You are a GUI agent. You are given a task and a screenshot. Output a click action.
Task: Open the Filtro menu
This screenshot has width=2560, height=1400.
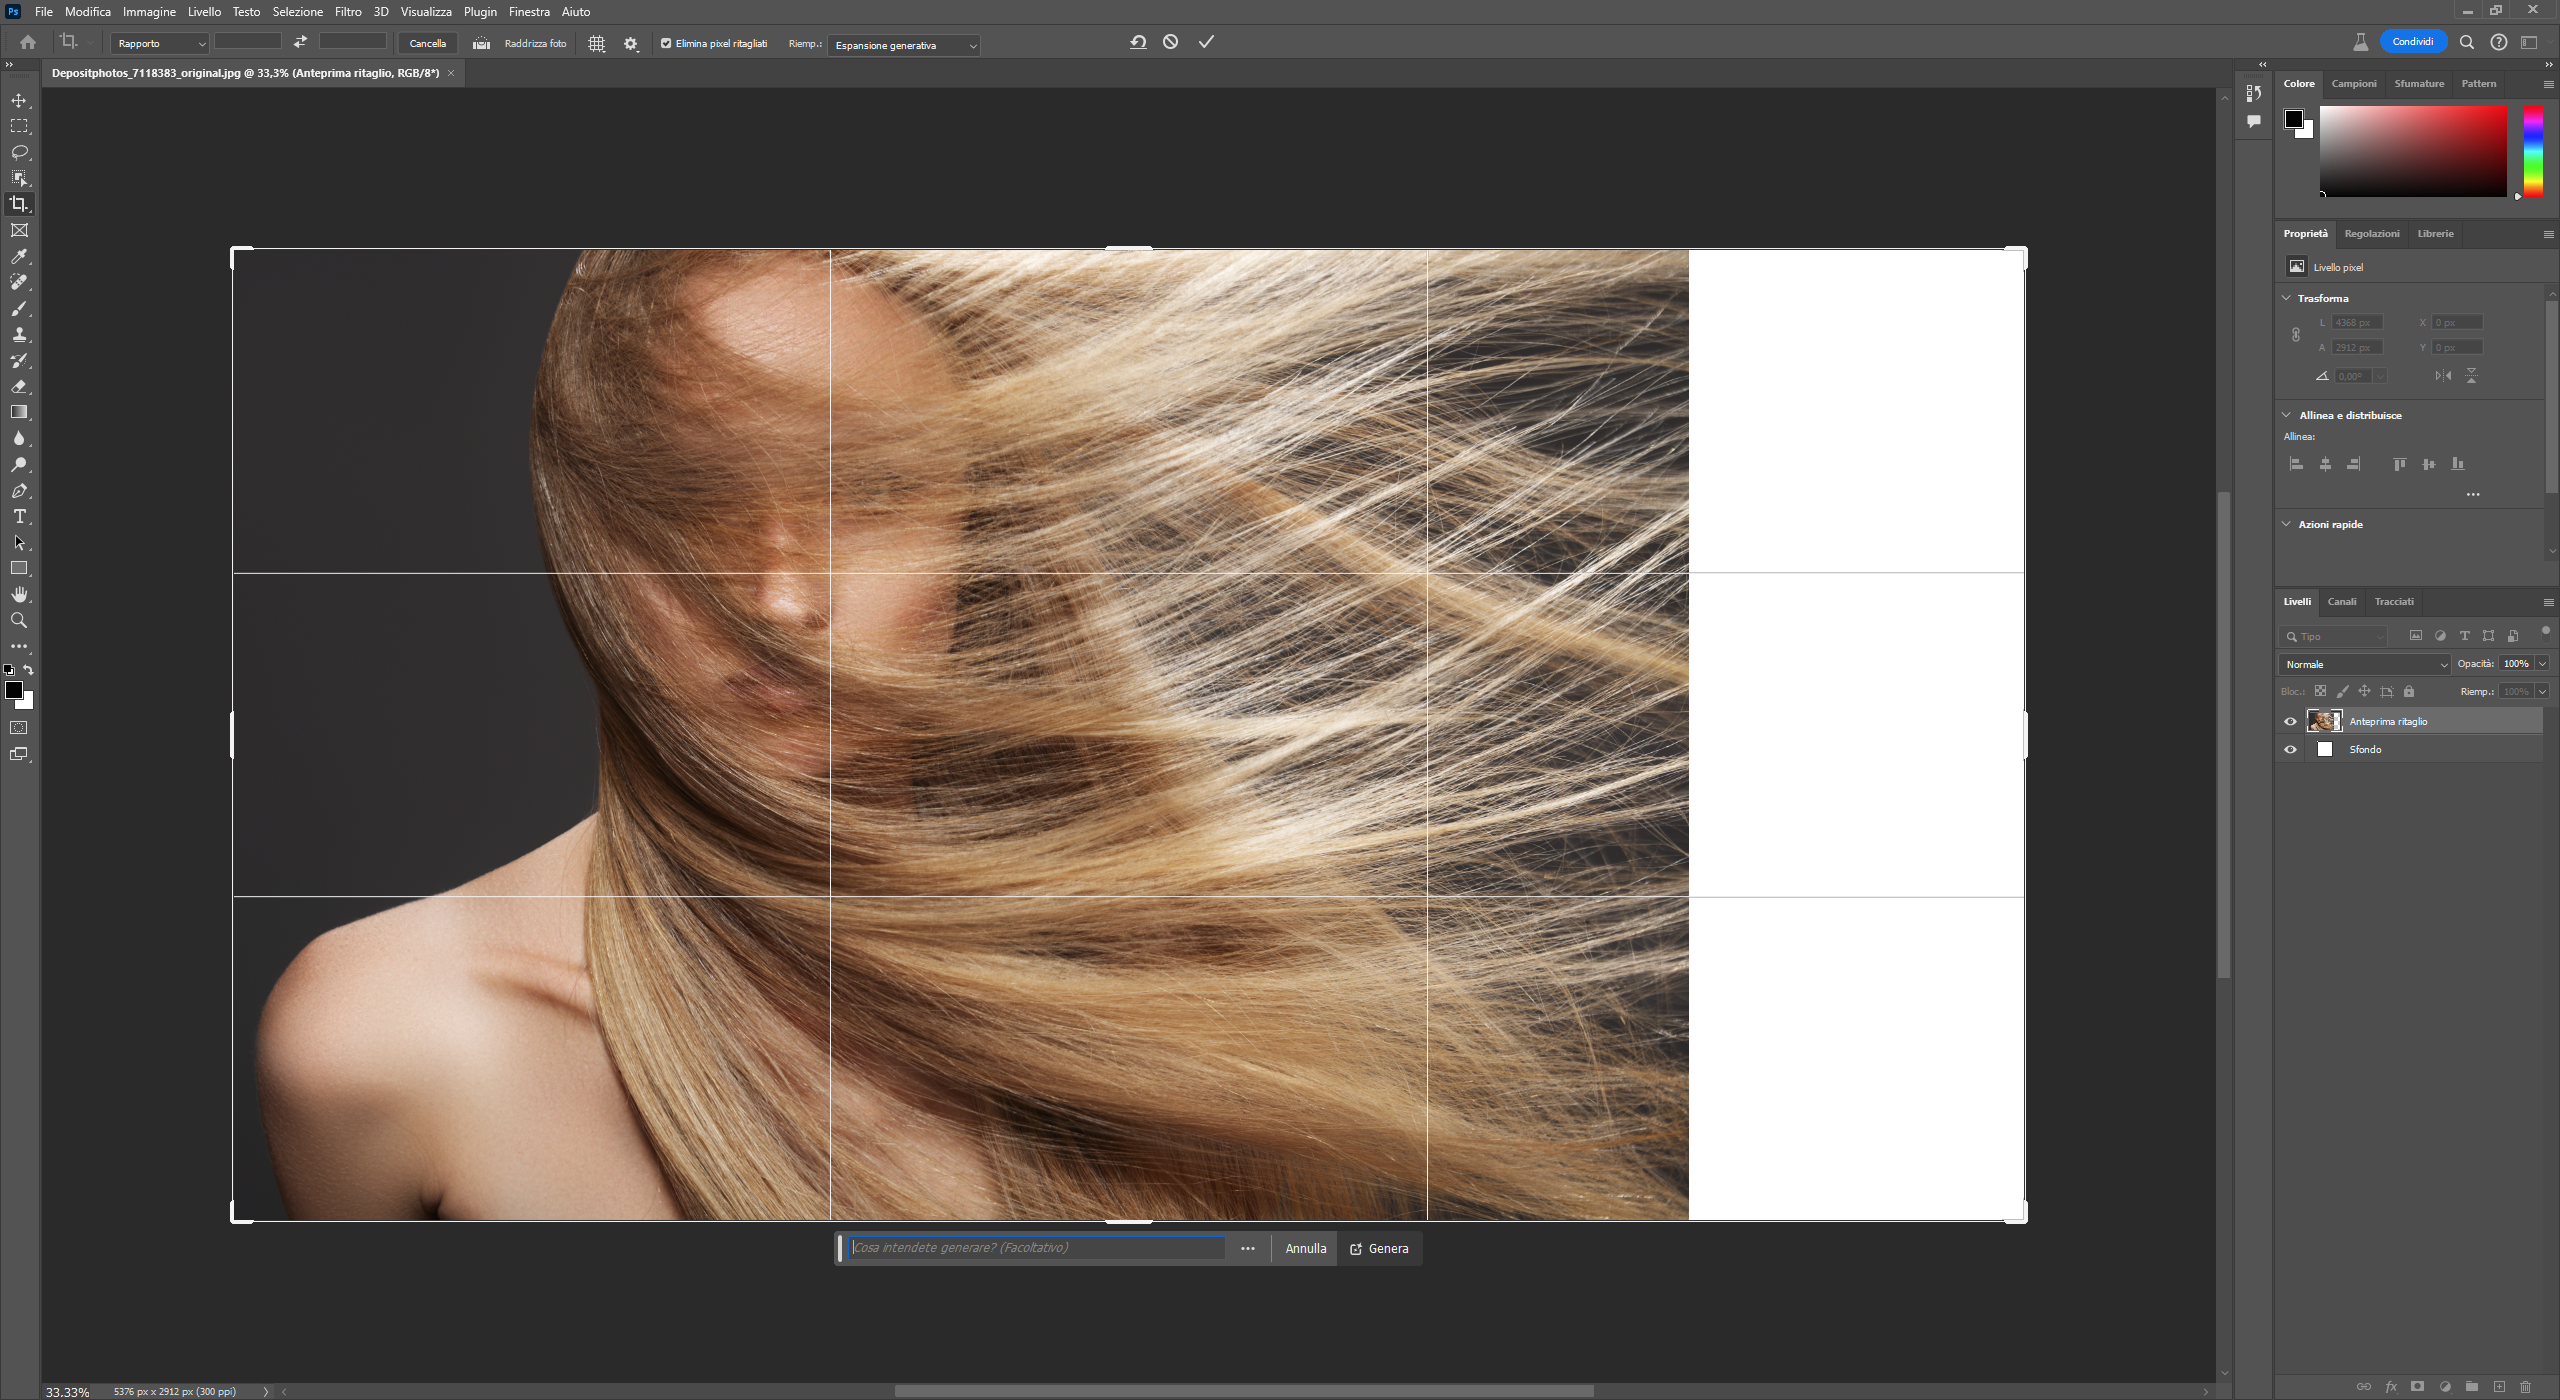348,12
